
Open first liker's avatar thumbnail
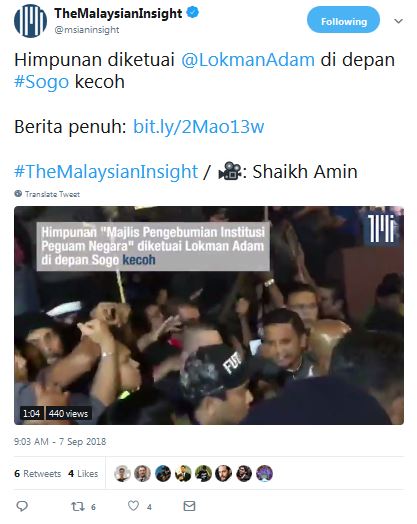(122, 474)
